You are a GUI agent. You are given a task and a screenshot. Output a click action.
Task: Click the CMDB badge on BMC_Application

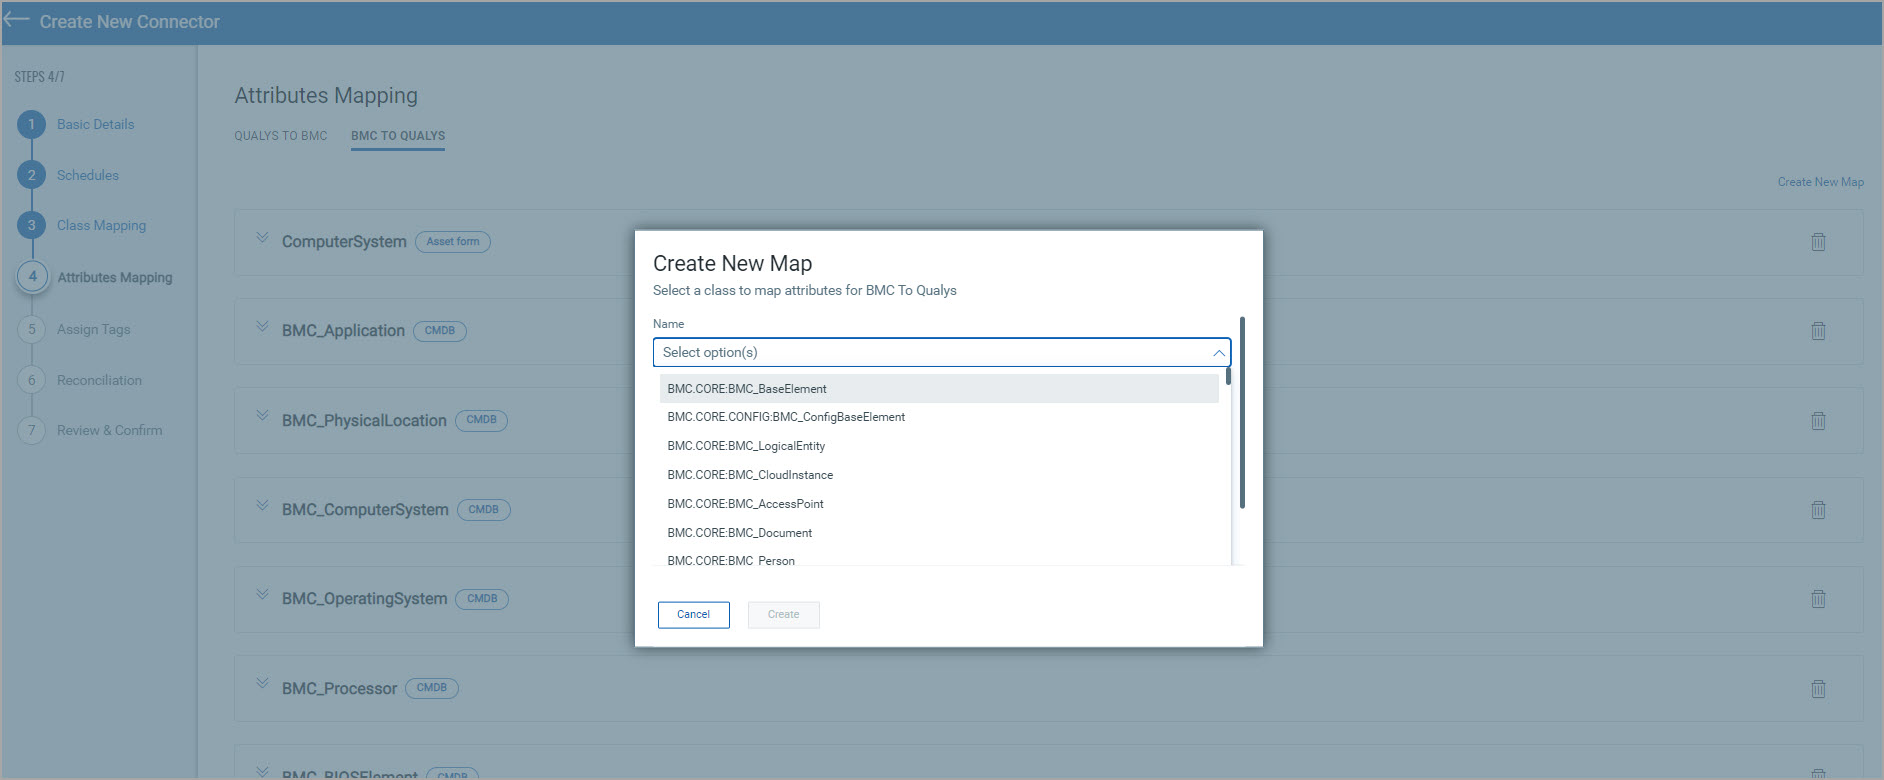(440, 331)
